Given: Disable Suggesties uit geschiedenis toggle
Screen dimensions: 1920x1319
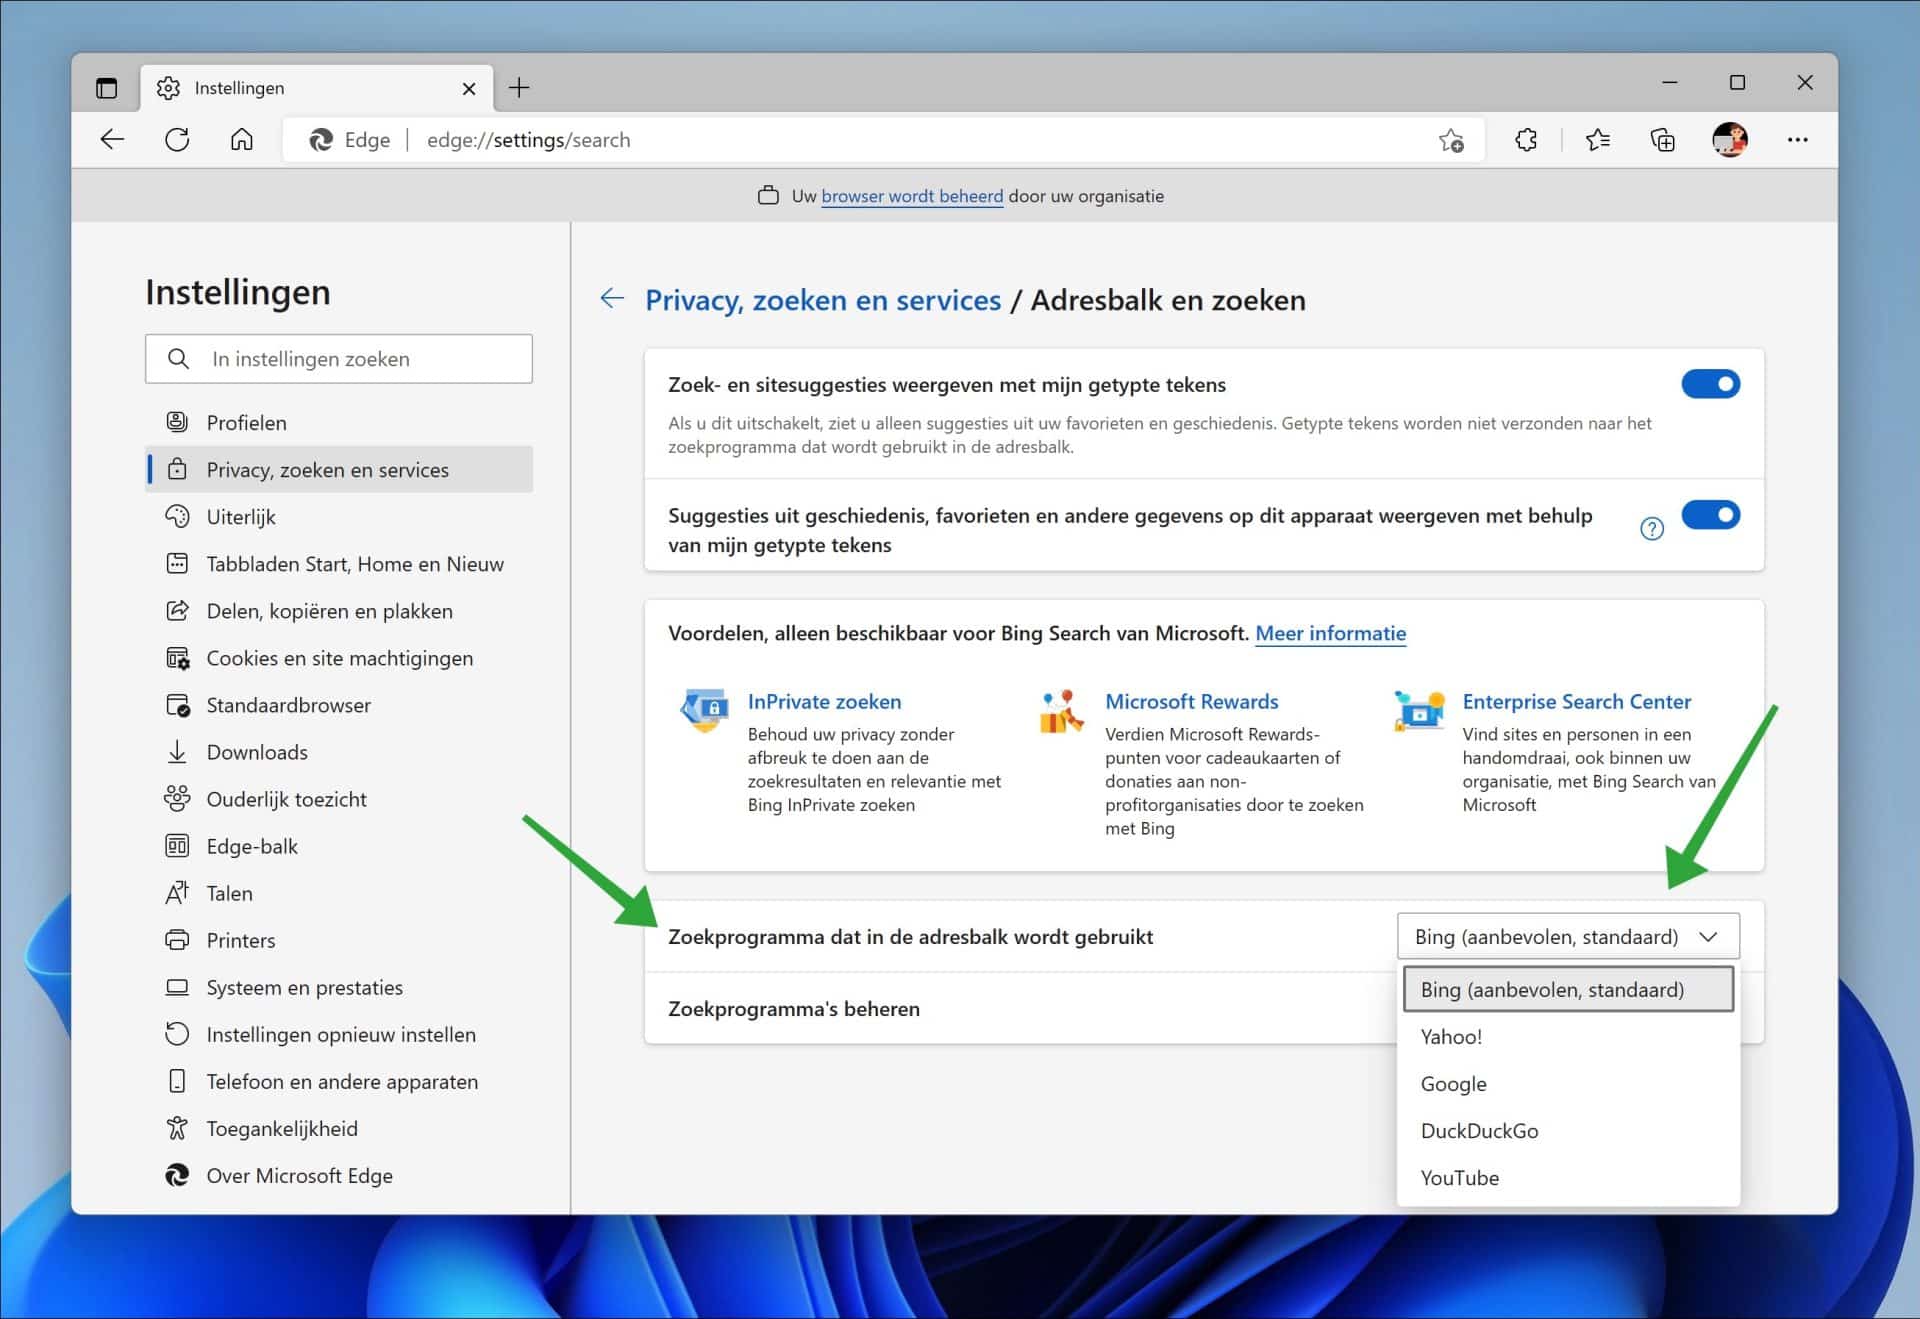Looking at the screenshot, I should pos(1710,514).
